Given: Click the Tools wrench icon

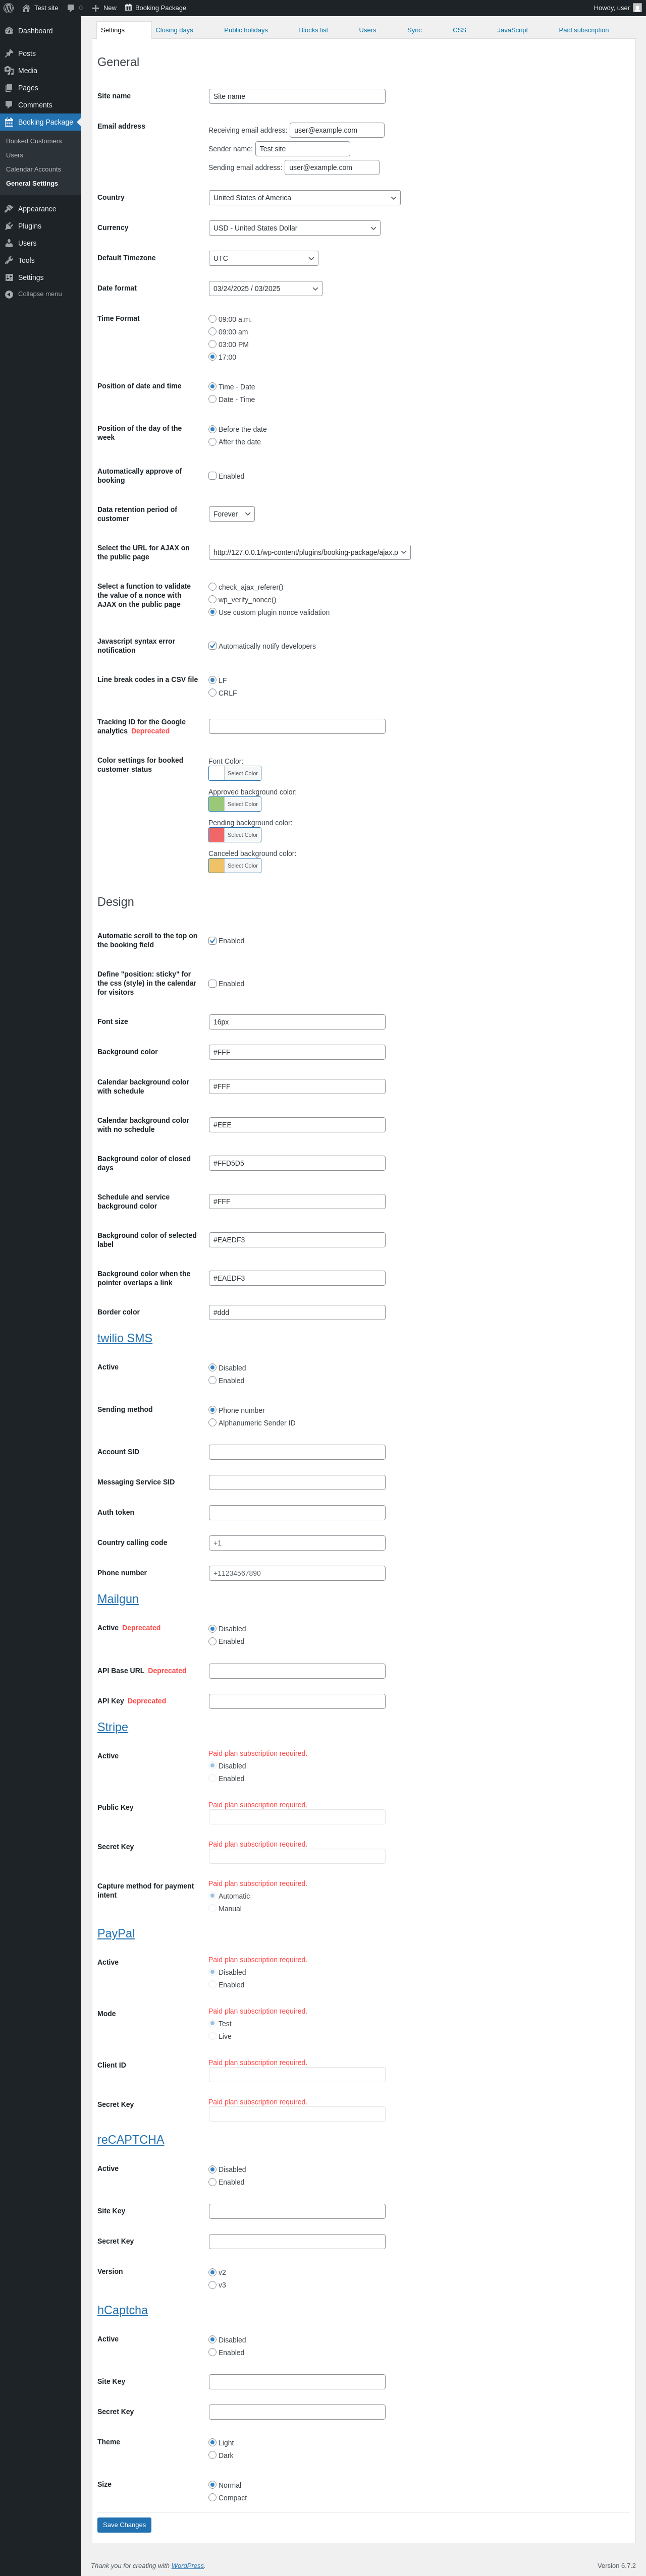Looking at the screenshot, I should pyautogui.click(x=9, y=260).
